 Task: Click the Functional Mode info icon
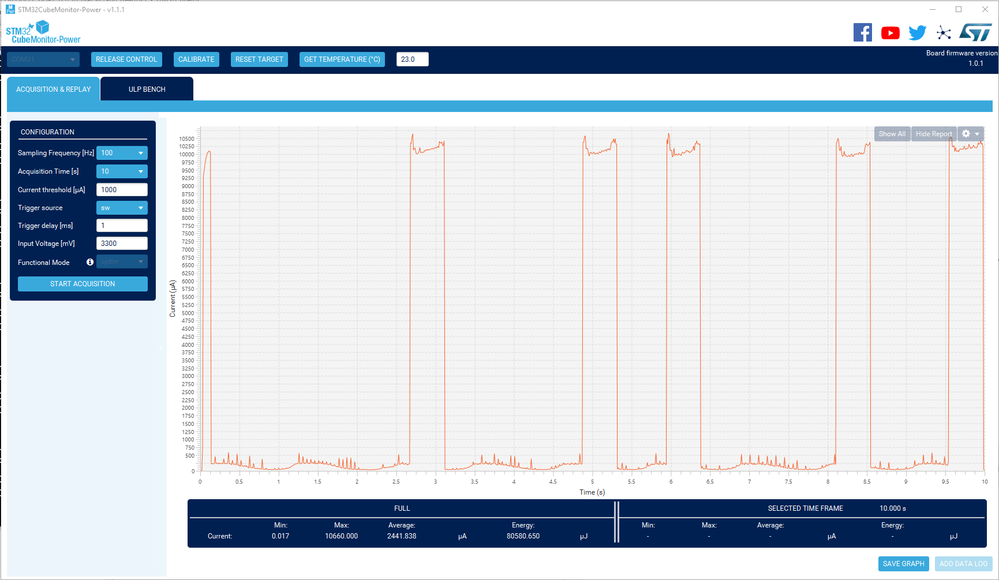90,262
